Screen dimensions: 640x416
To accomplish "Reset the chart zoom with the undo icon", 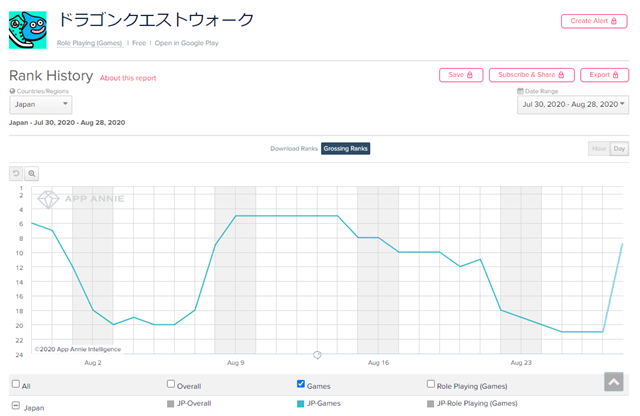I will (x=16, y=174).
